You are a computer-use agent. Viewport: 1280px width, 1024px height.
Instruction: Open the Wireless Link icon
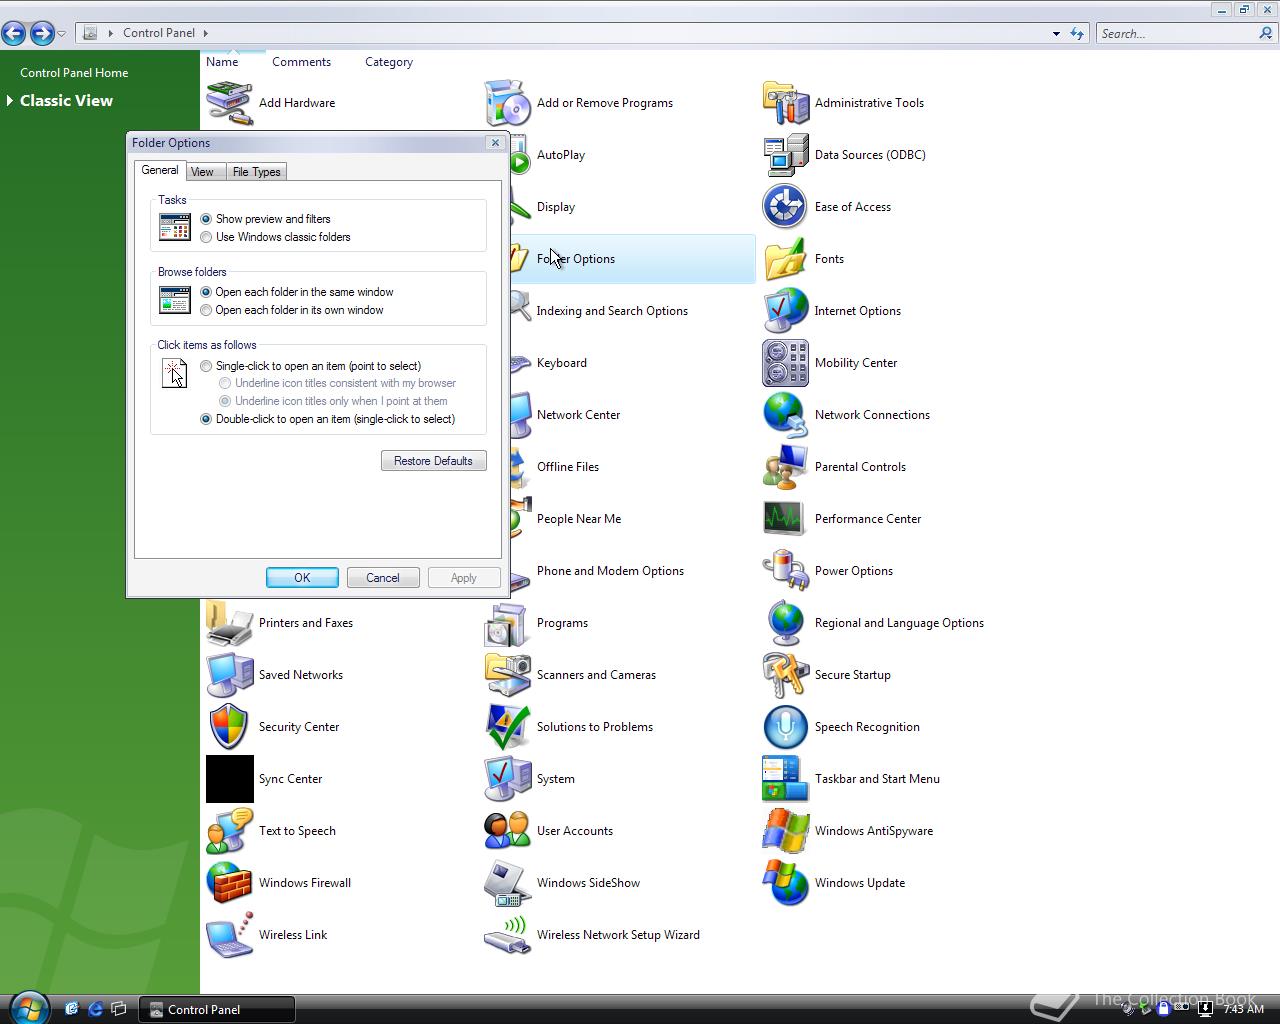click(x=229, y=935)
